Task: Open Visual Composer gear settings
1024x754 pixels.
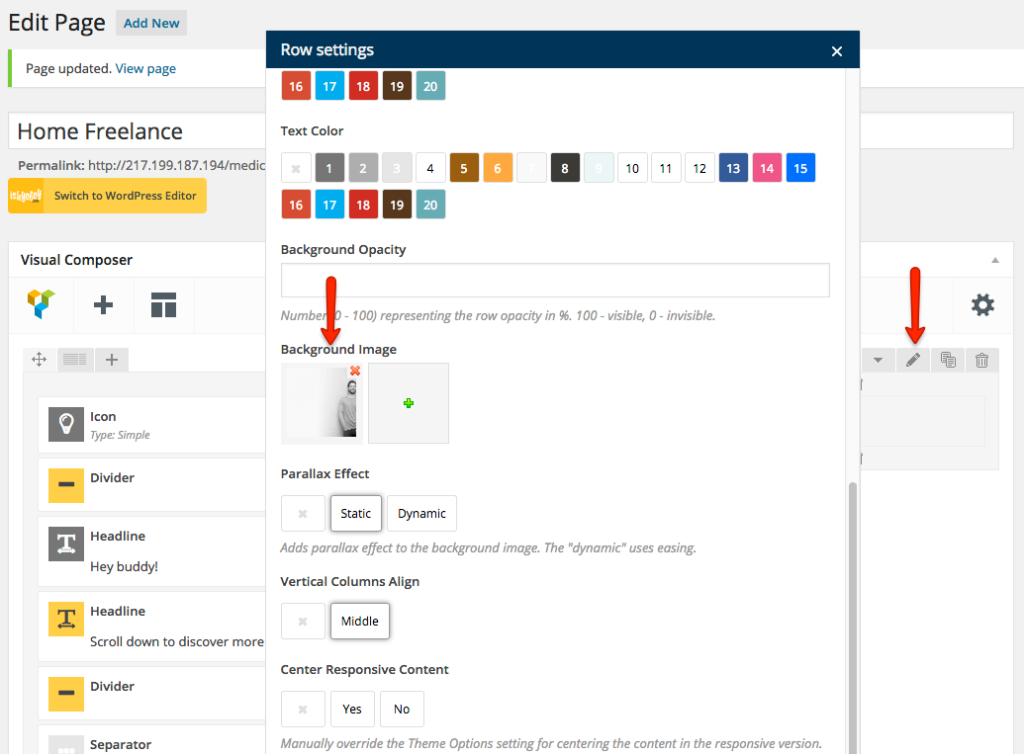Action: click(982, 305)
